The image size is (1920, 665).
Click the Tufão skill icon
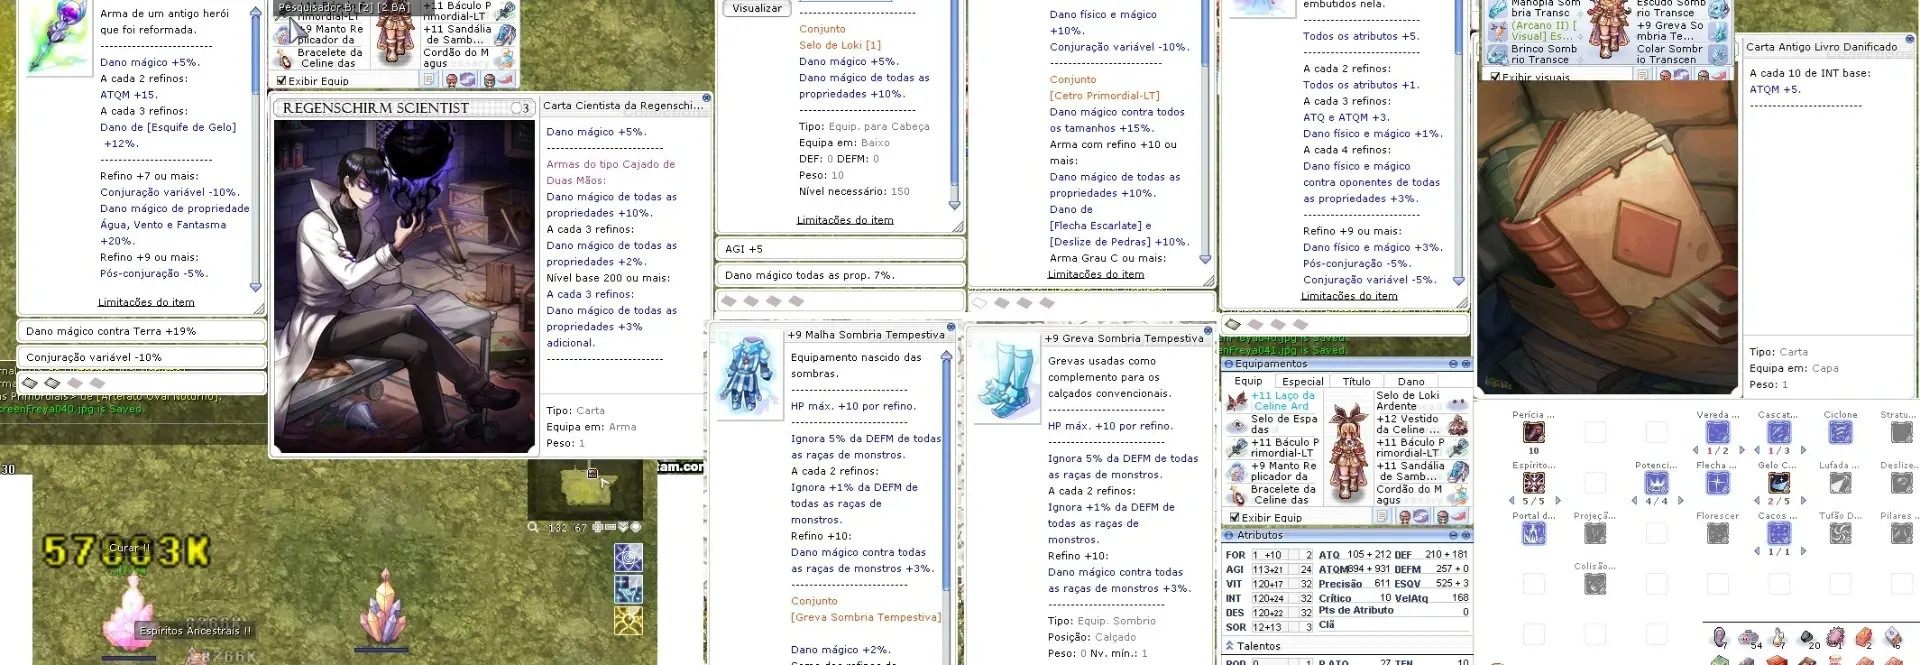(x=1840, y=534)
